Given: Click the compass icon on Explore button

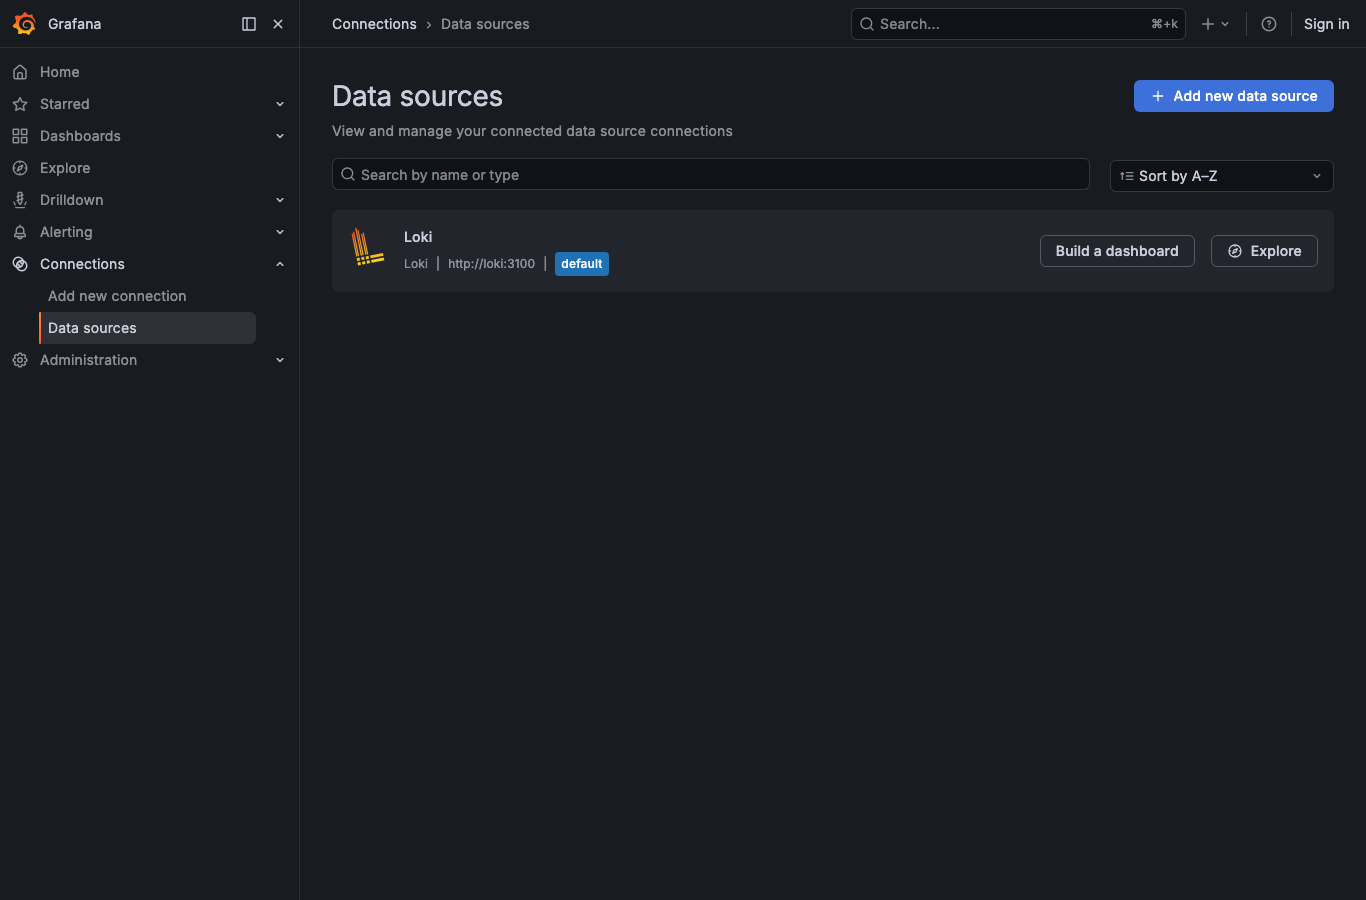Looking at the screenshot, I should (1235, 251).
